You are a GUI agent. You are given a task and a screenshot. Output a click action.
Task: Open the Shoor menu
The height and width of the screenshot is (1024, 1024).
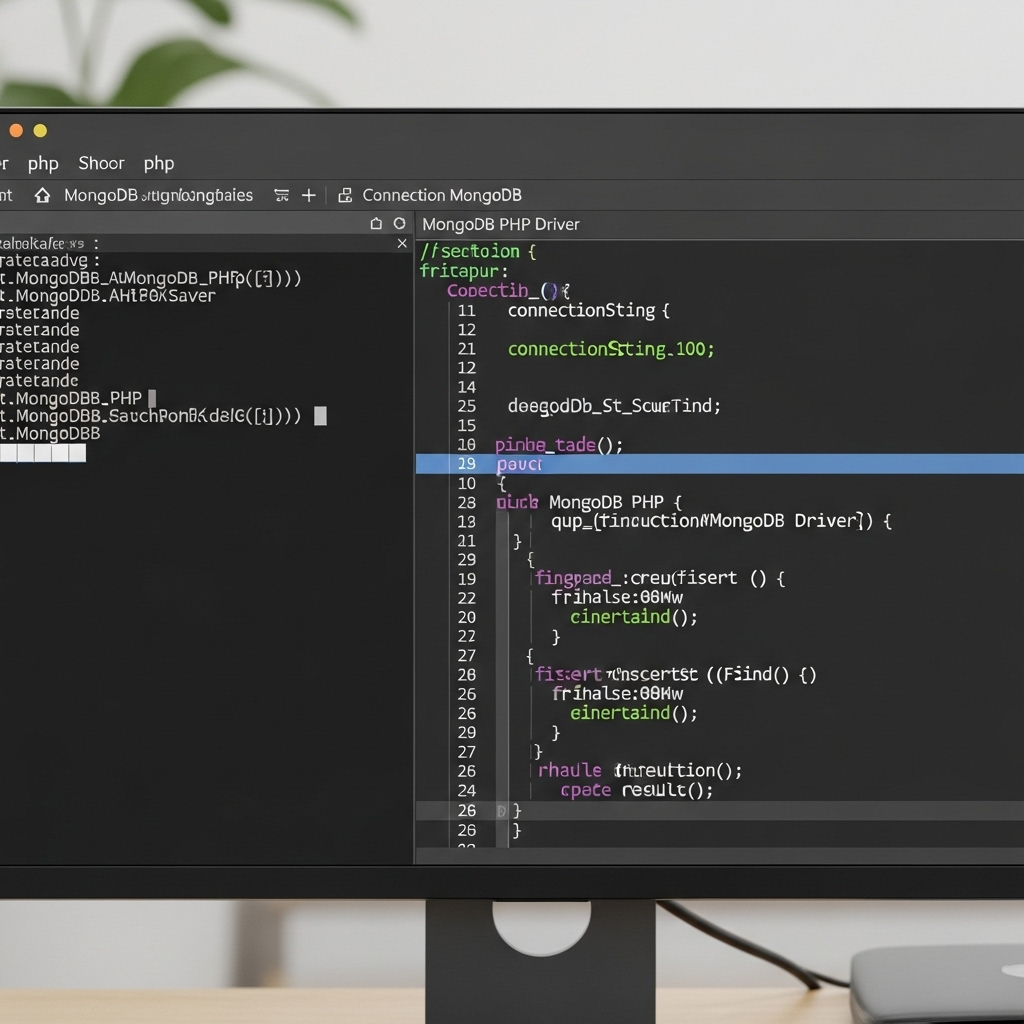coord(101,163)
